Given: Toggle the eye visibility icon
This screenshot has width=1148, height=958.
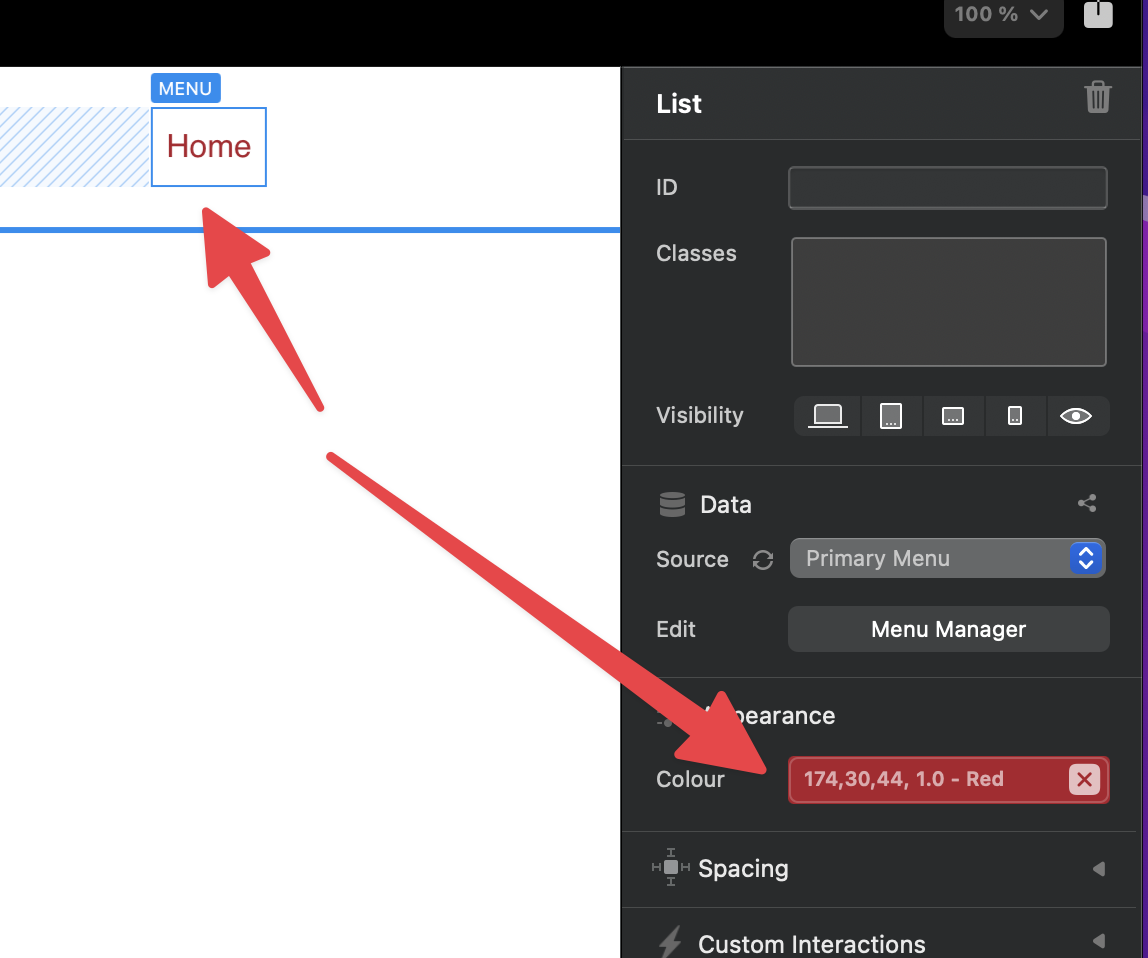Looking at the screenshot, I should coord(1076,416).
